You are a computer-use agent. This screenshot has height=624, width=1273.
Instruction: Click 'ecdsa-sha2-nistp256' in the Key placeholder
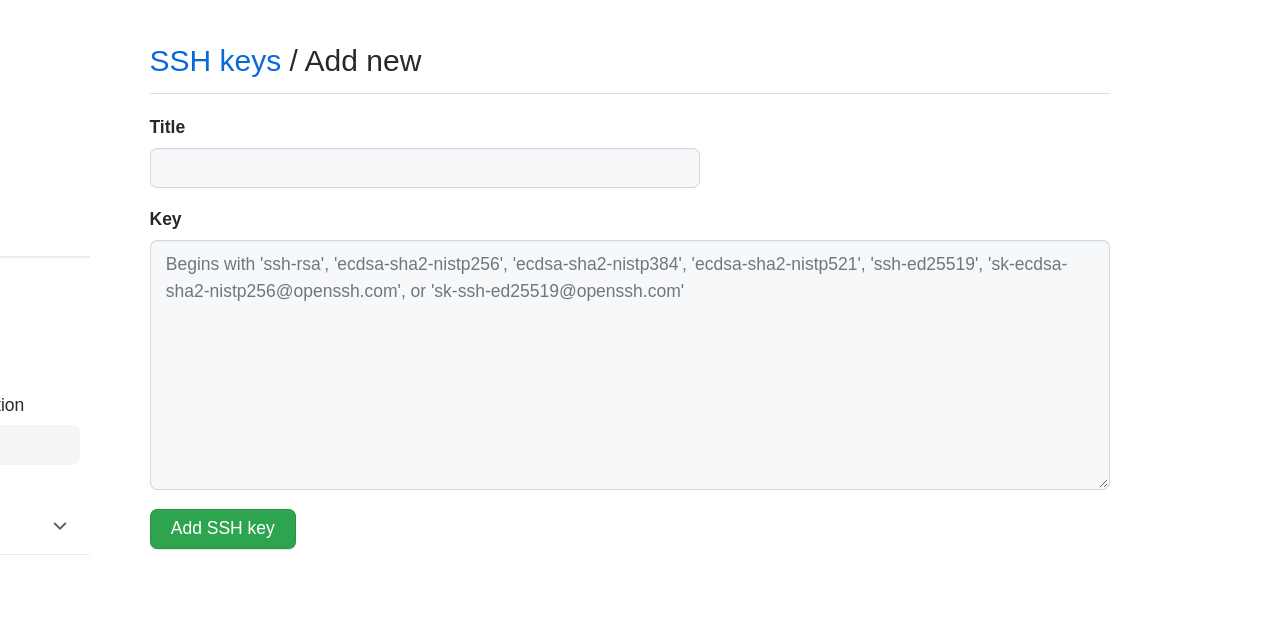point(418,264)
